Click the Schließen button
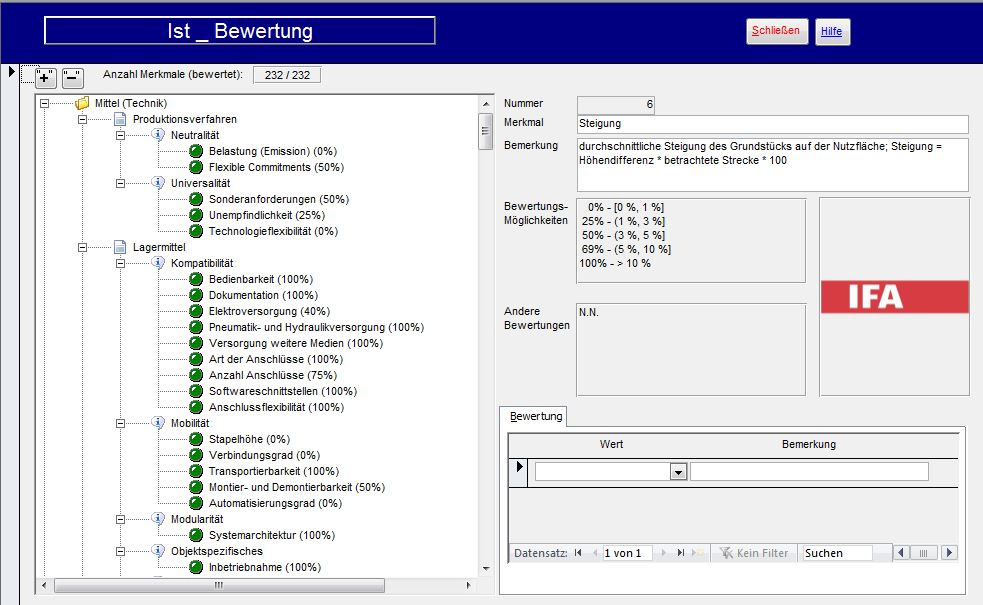Image resolution: width=983 pixels, height=605 pixels. pos(777,31)
